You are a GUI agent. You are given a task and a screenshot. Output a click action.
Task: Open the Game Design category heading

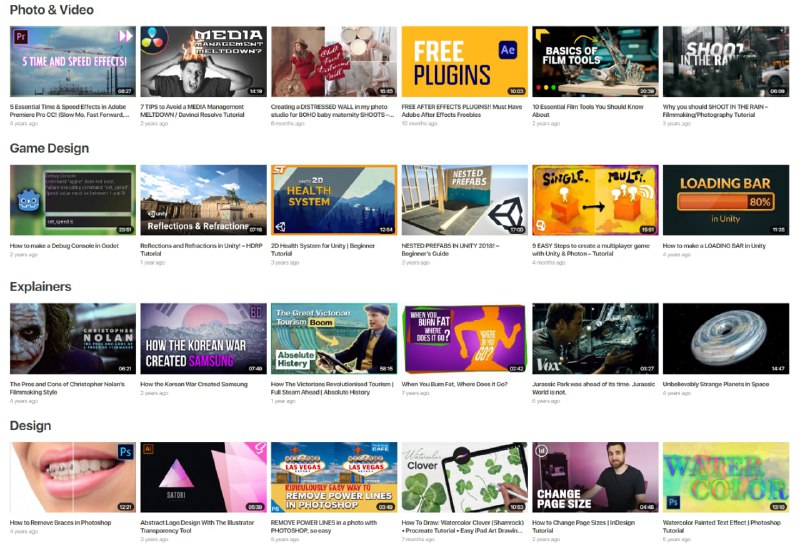[49, 148]
